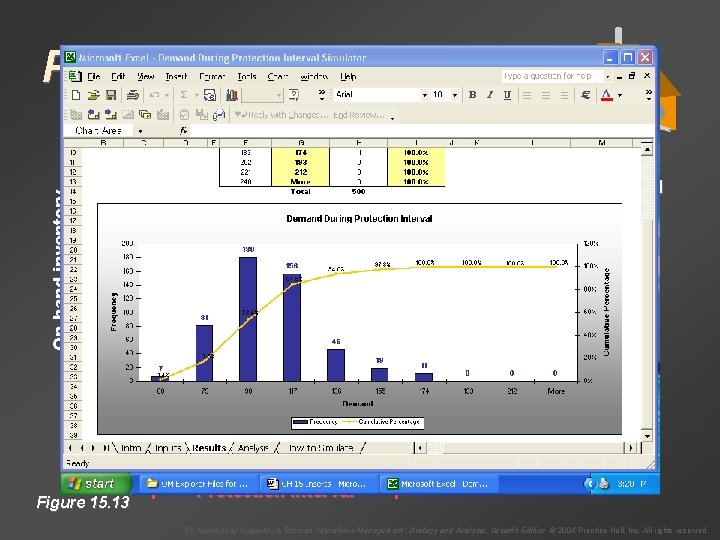Click the Chart Area name box

[99, 131]
